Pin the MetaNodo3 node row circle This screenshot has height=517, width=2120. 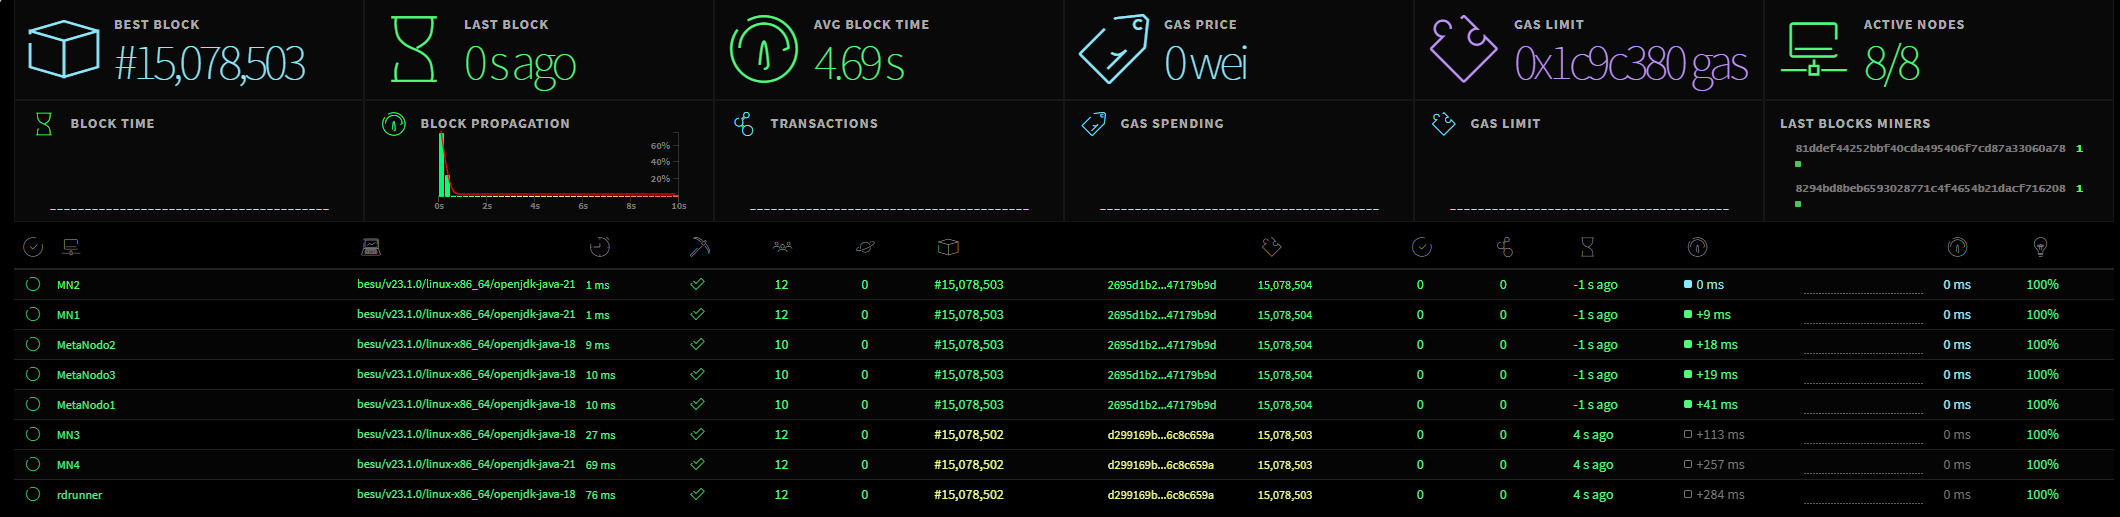click(33, 374)
